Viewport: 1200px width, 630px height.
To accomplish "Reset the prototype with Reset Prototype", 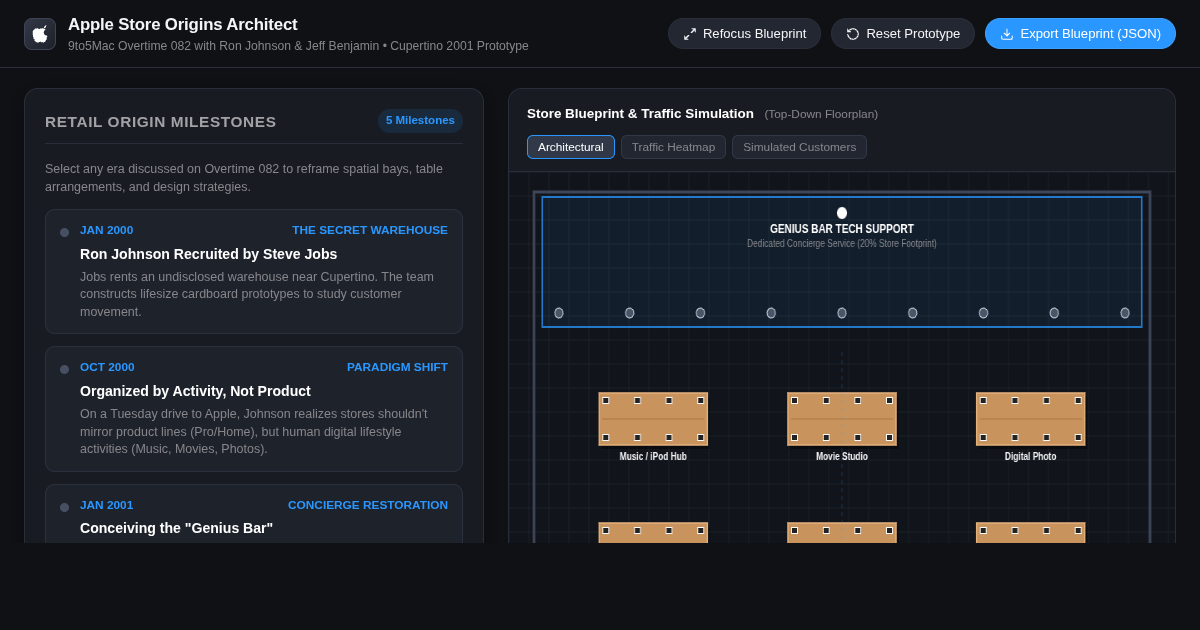I will (903, 33).
